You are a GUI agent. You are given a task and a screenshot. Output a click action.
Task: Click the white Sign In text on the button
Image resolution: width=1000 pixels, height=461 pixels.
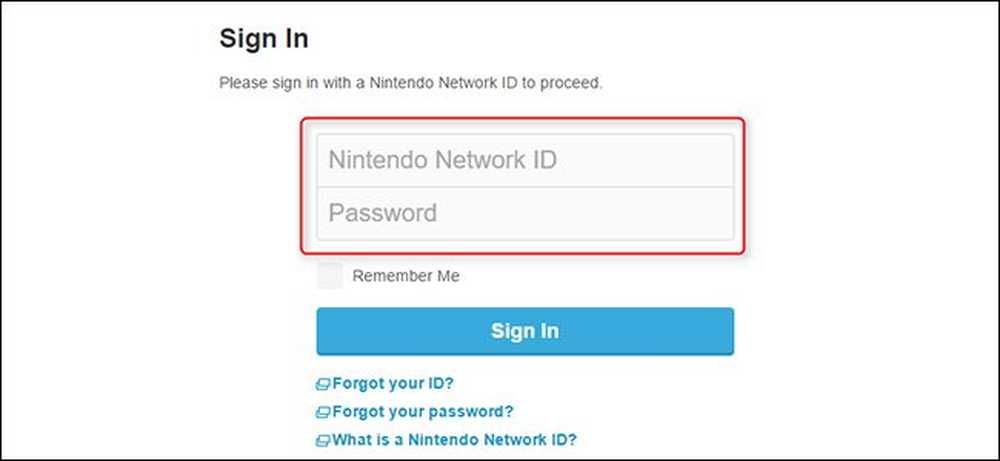[525, 331]
